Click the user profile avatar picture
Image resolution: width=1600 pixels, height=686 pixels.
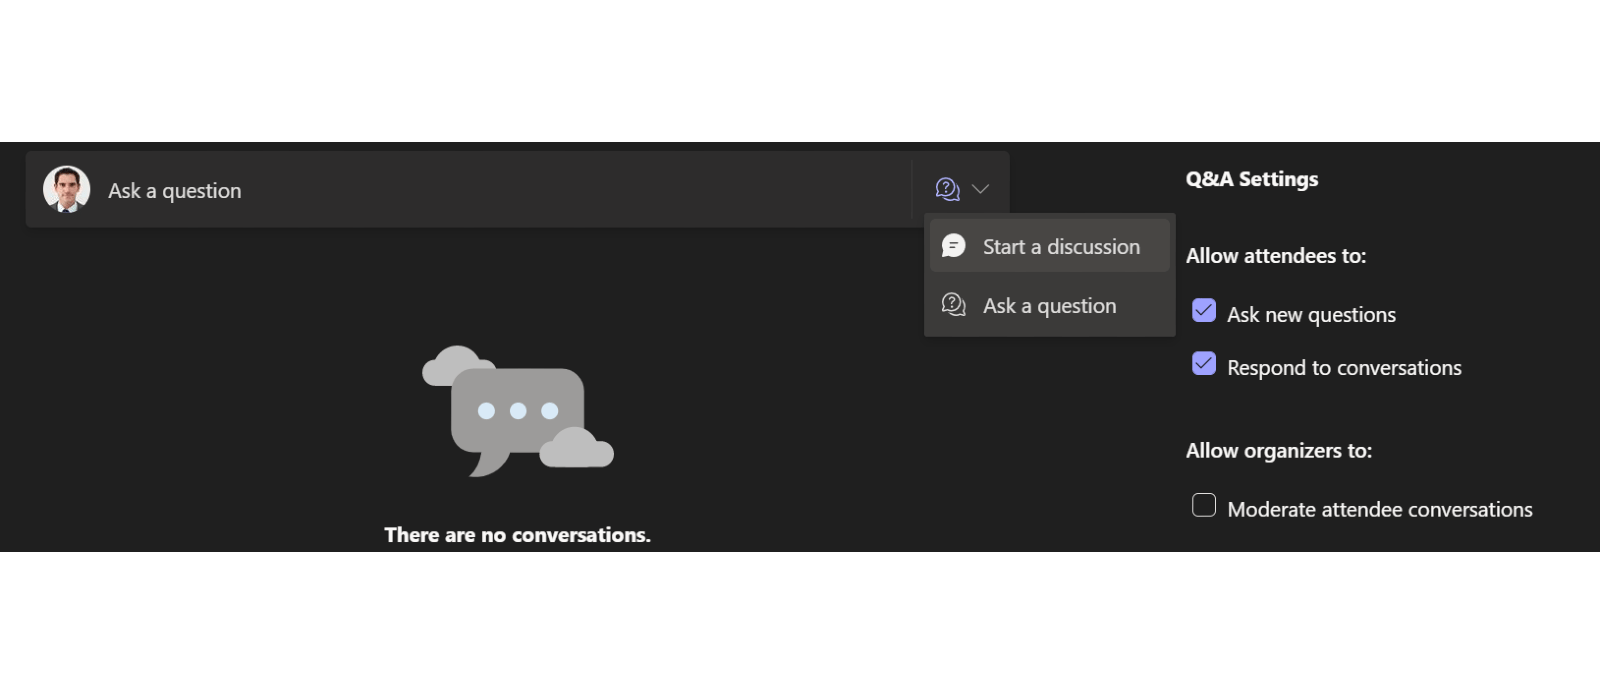pos(66,189)
